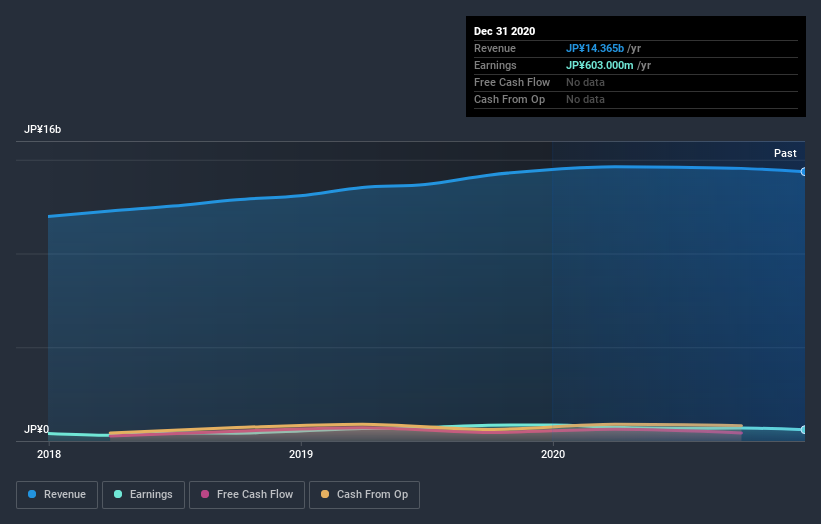The width and height of the screenshot is (821, 524).
Task: Click the 2020 x-axis label
Action: point(553,454)
